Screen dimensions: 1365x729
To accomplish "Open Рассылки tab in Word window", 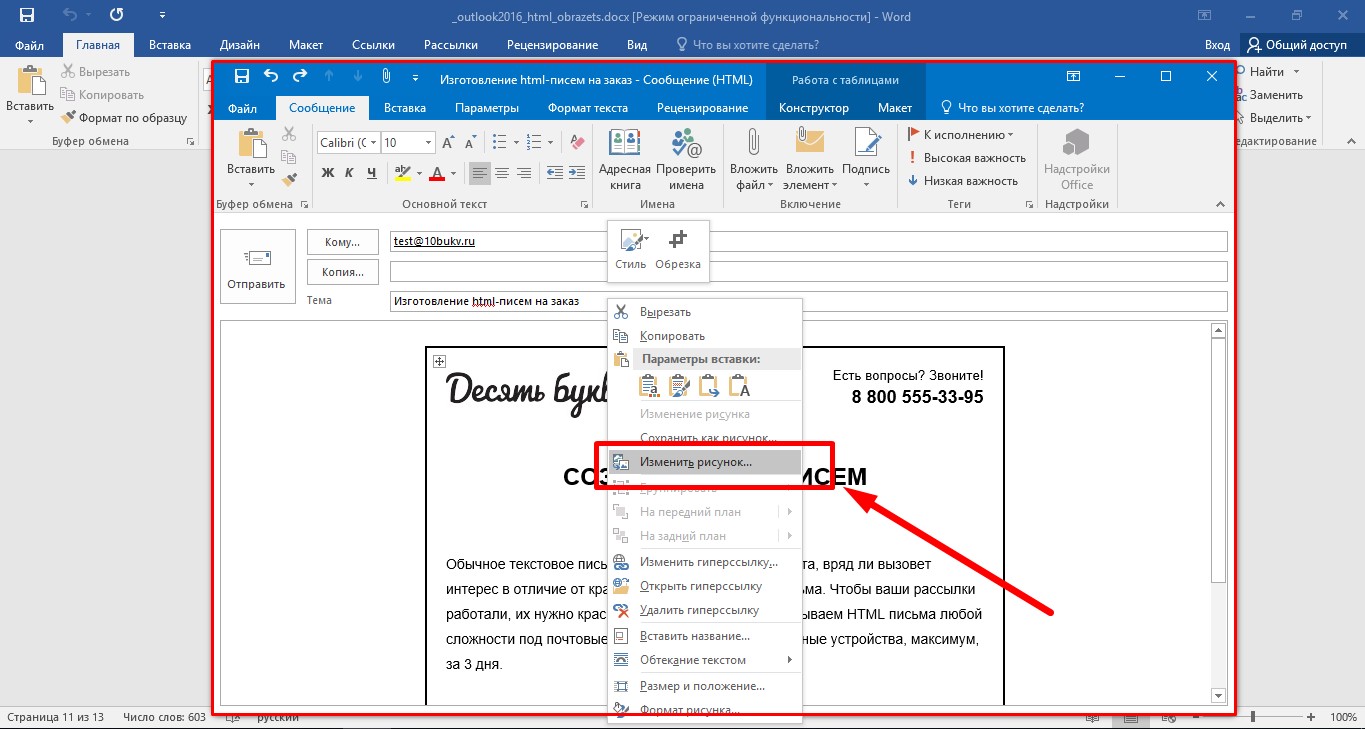I will [450, 45].
